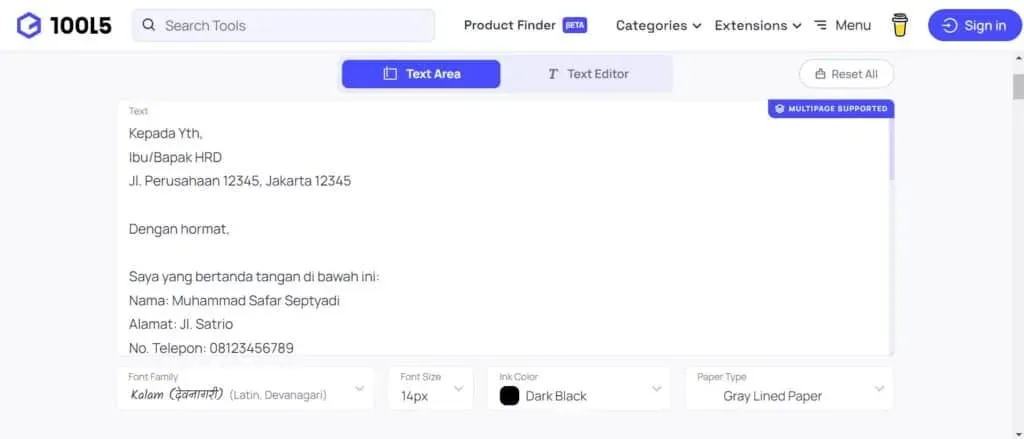Image resolution: width=1024 pixels, height=439 pixels.
Task: Switch to the Text Editor tab
Action: (587, 74)
